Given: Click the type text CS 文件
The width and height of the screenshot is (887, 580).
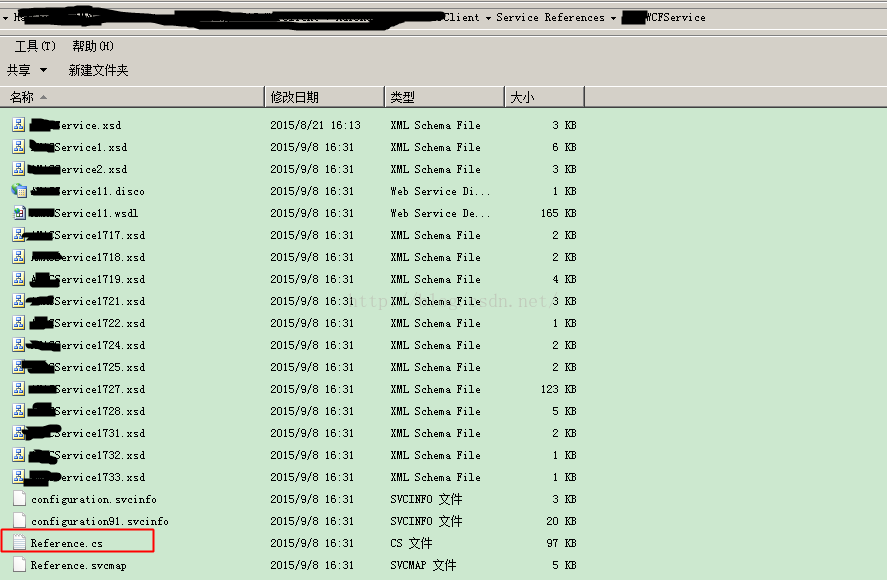Looking at the screenshot, I should (x=411, y=543).
